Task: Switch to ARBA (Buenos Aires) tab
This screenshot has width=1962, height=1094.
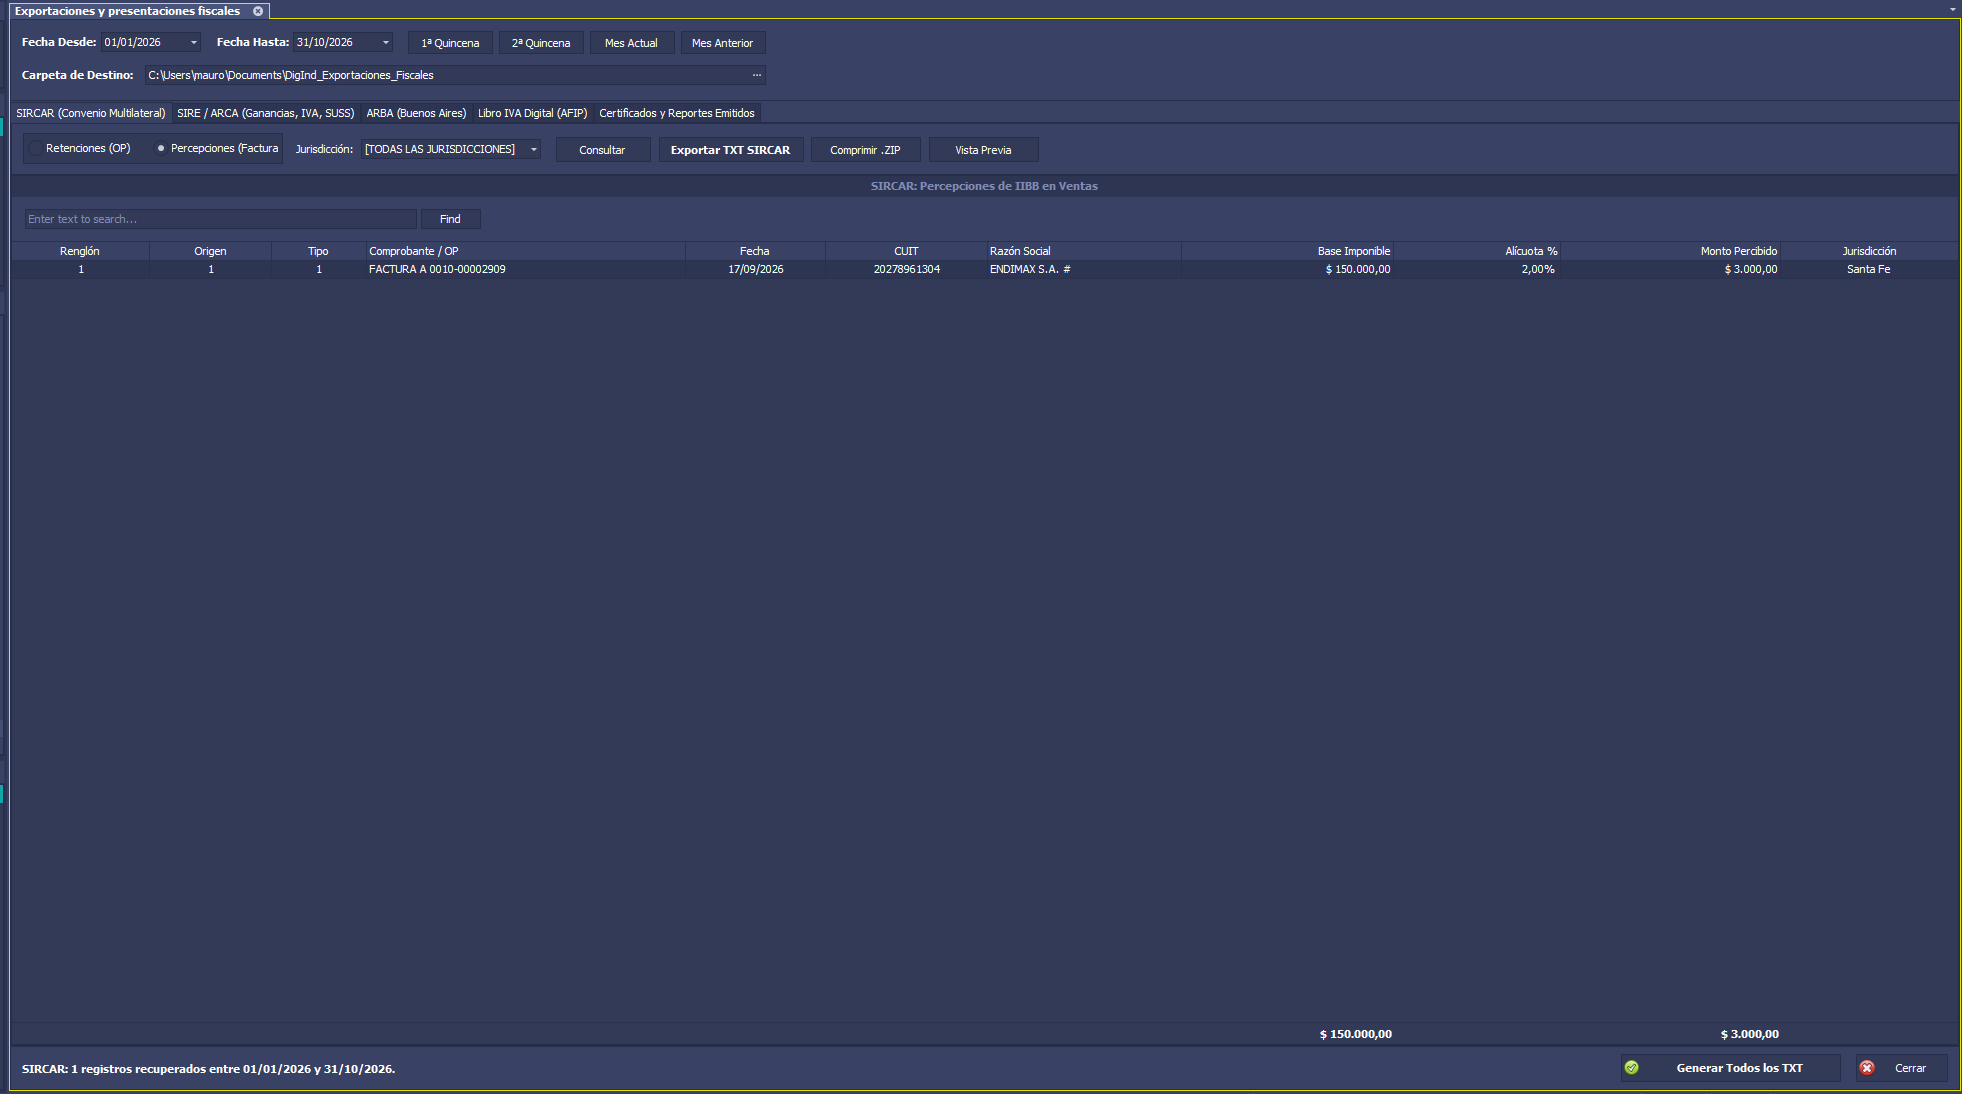Action: (416, 113)
